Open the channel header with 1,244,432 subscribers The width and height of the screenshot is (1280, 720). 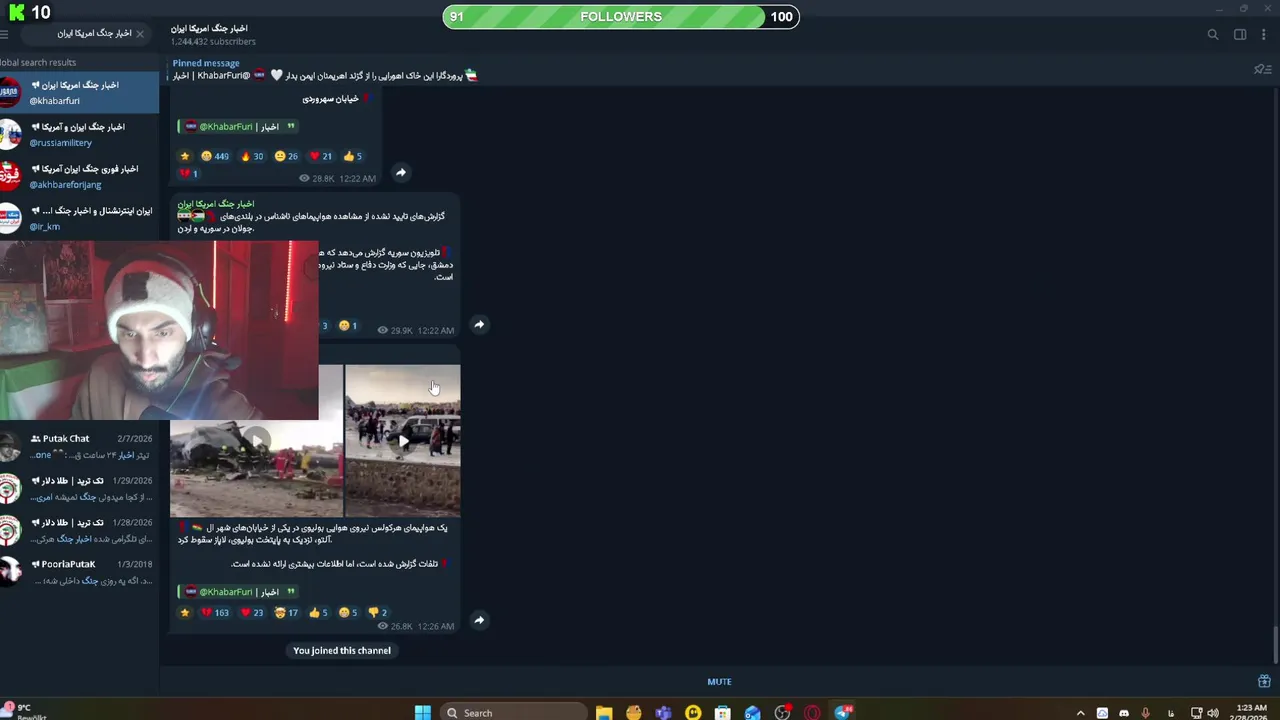coord(213,34)
